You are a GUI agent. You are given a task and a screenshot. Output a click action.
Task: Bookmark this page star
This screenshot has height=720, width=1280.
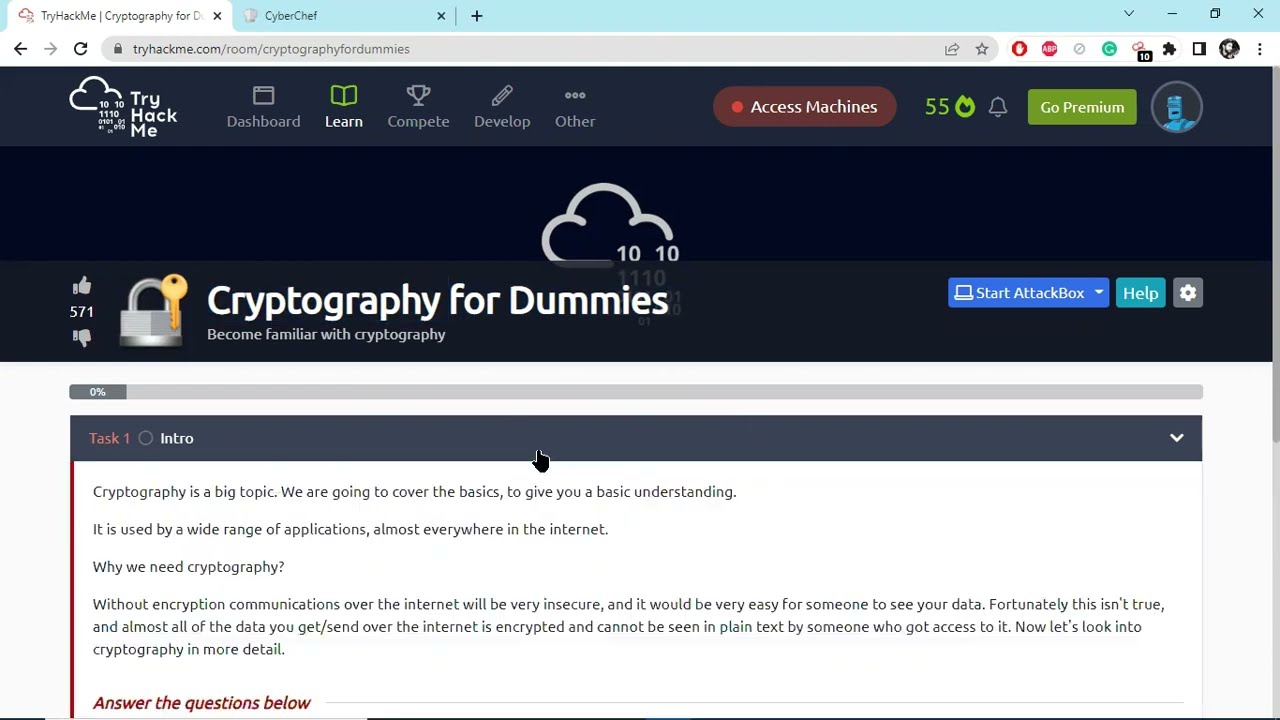click(982, 49)
